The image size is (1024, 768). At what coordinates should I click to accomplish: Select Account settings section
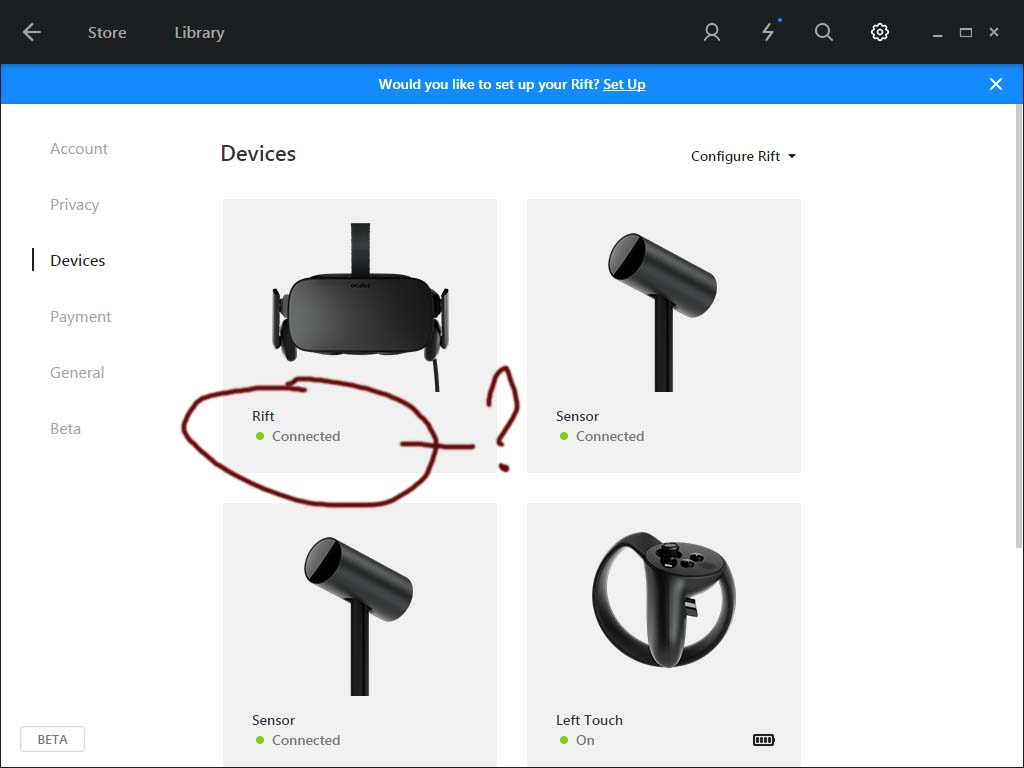[79, 149]
